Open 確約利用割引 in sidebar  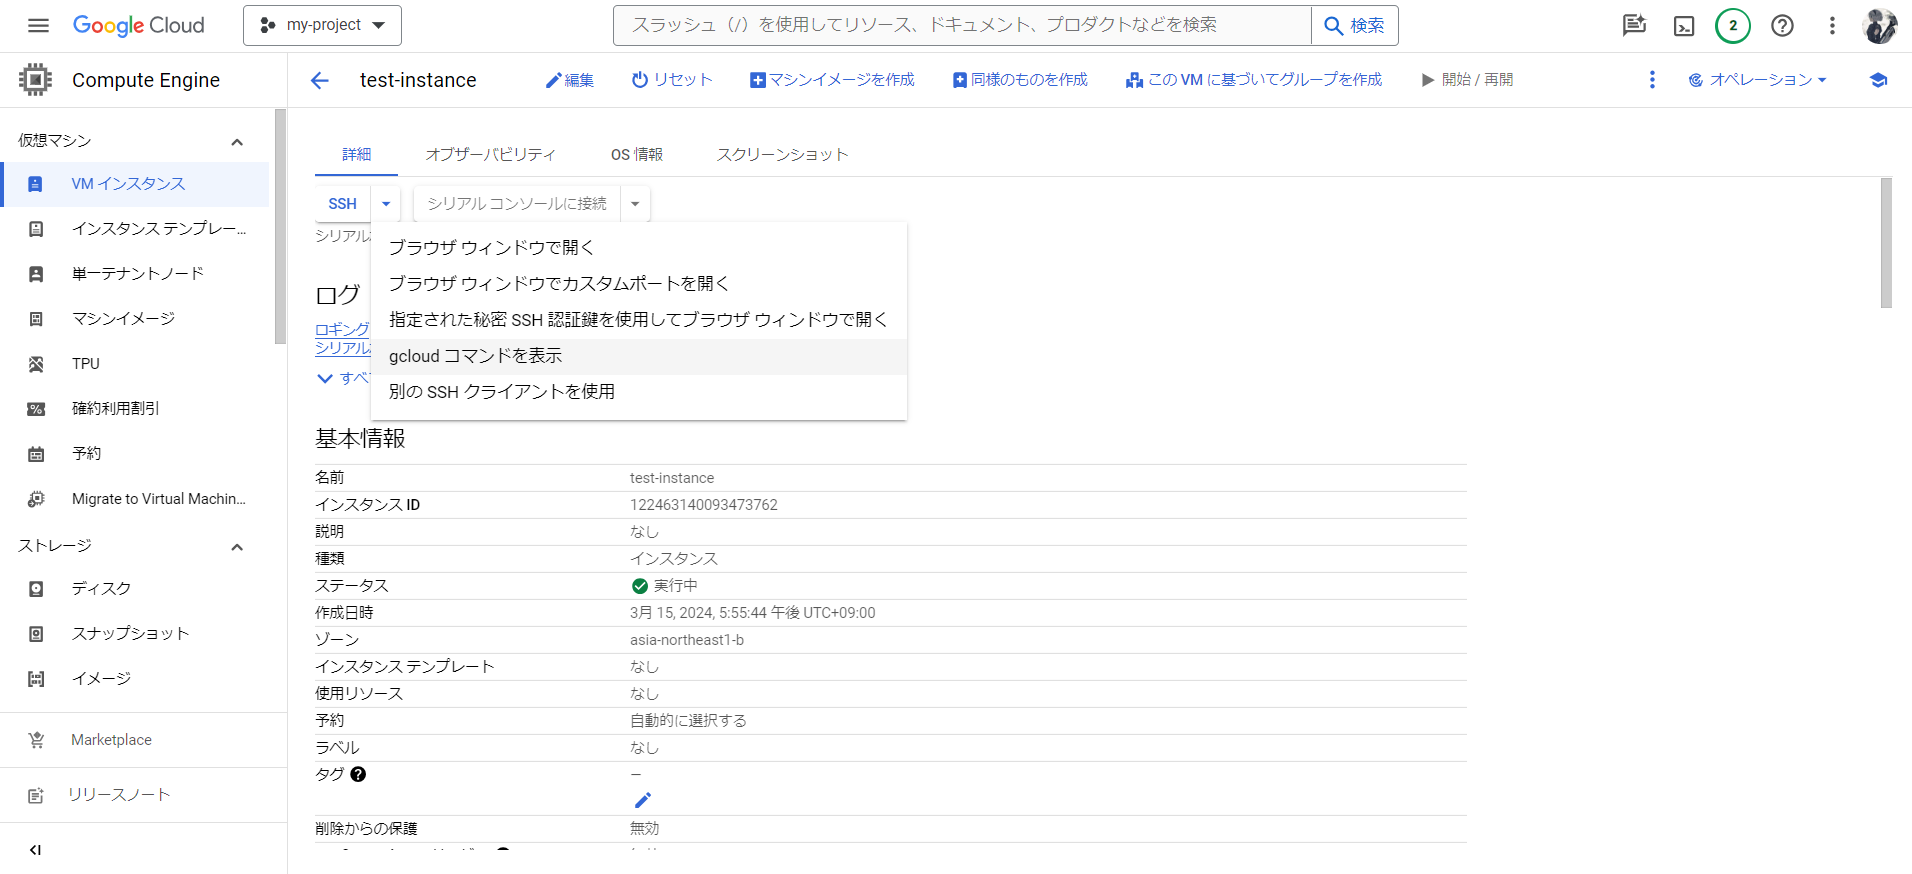coord(135,409)
